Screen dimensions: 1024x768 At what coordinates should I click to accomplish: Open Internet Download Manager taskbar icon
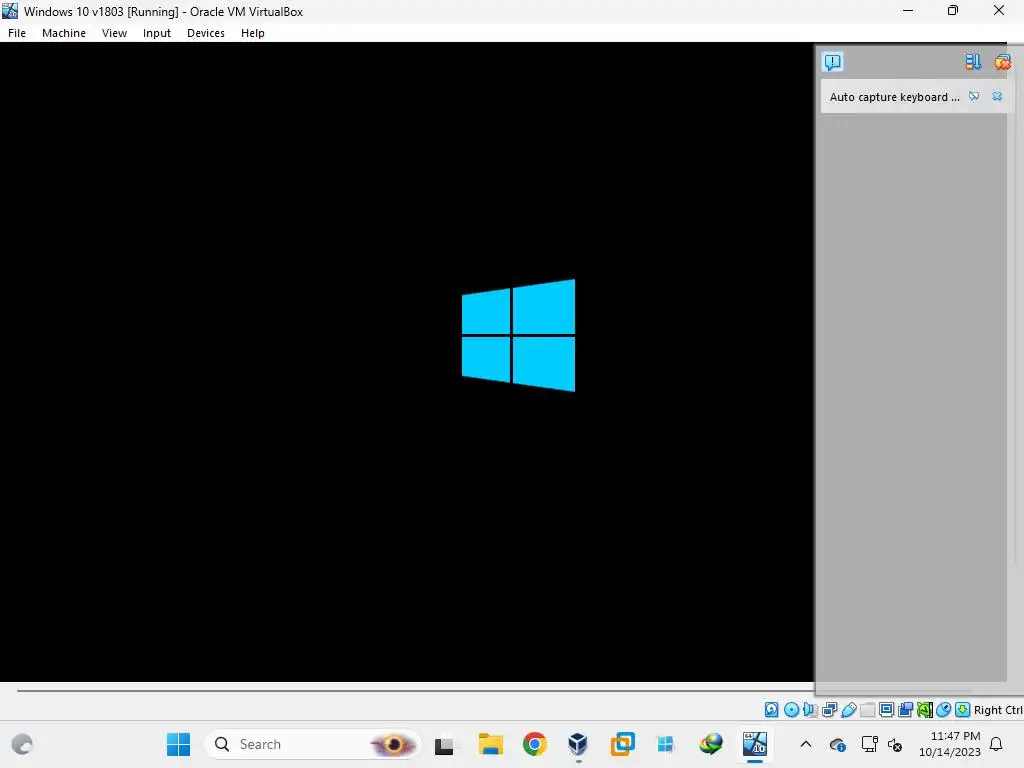[x=711, y=744]
